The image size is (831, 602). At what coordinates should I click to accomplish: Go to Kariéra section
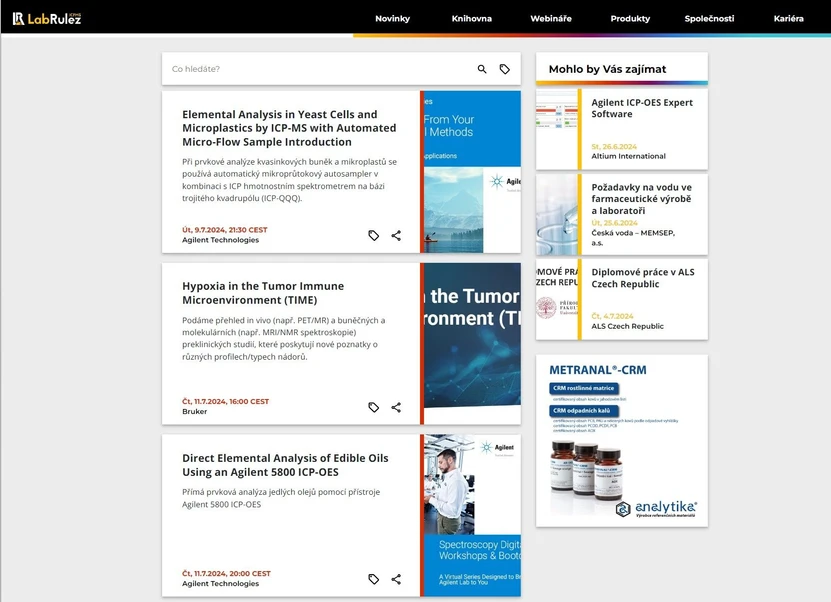point(789,19)
